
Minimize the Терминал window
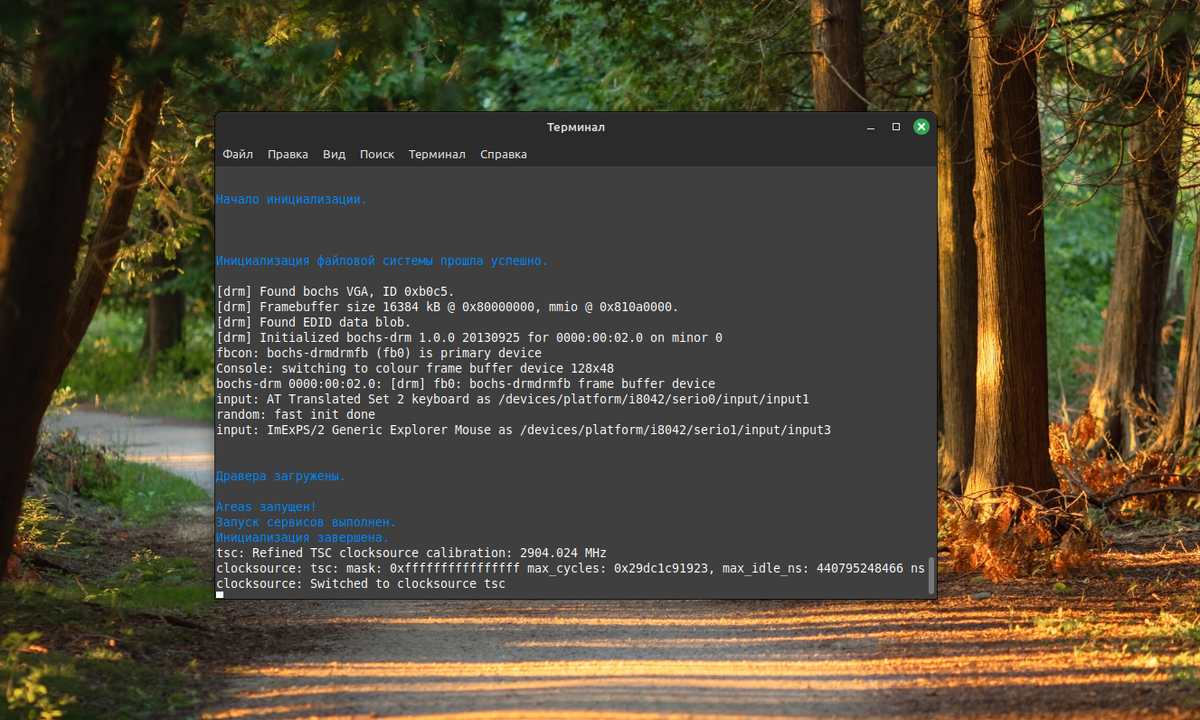[x=871, y=127]
